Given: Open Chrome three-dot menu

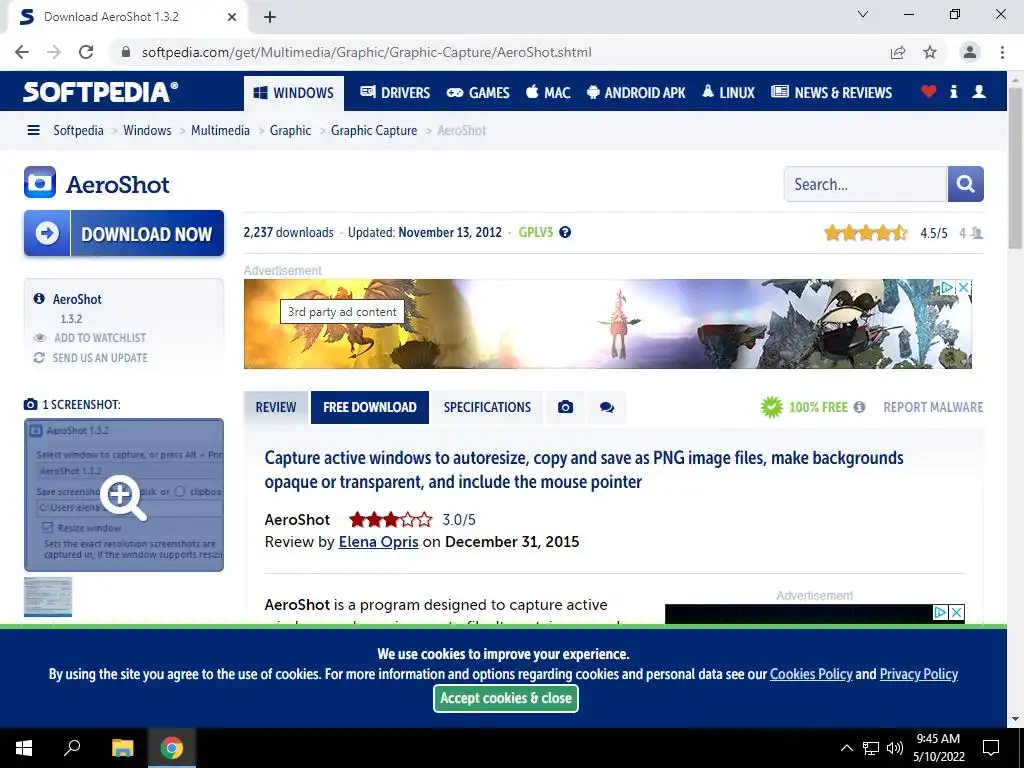Looking at the screenshot, I should 1002,52.
